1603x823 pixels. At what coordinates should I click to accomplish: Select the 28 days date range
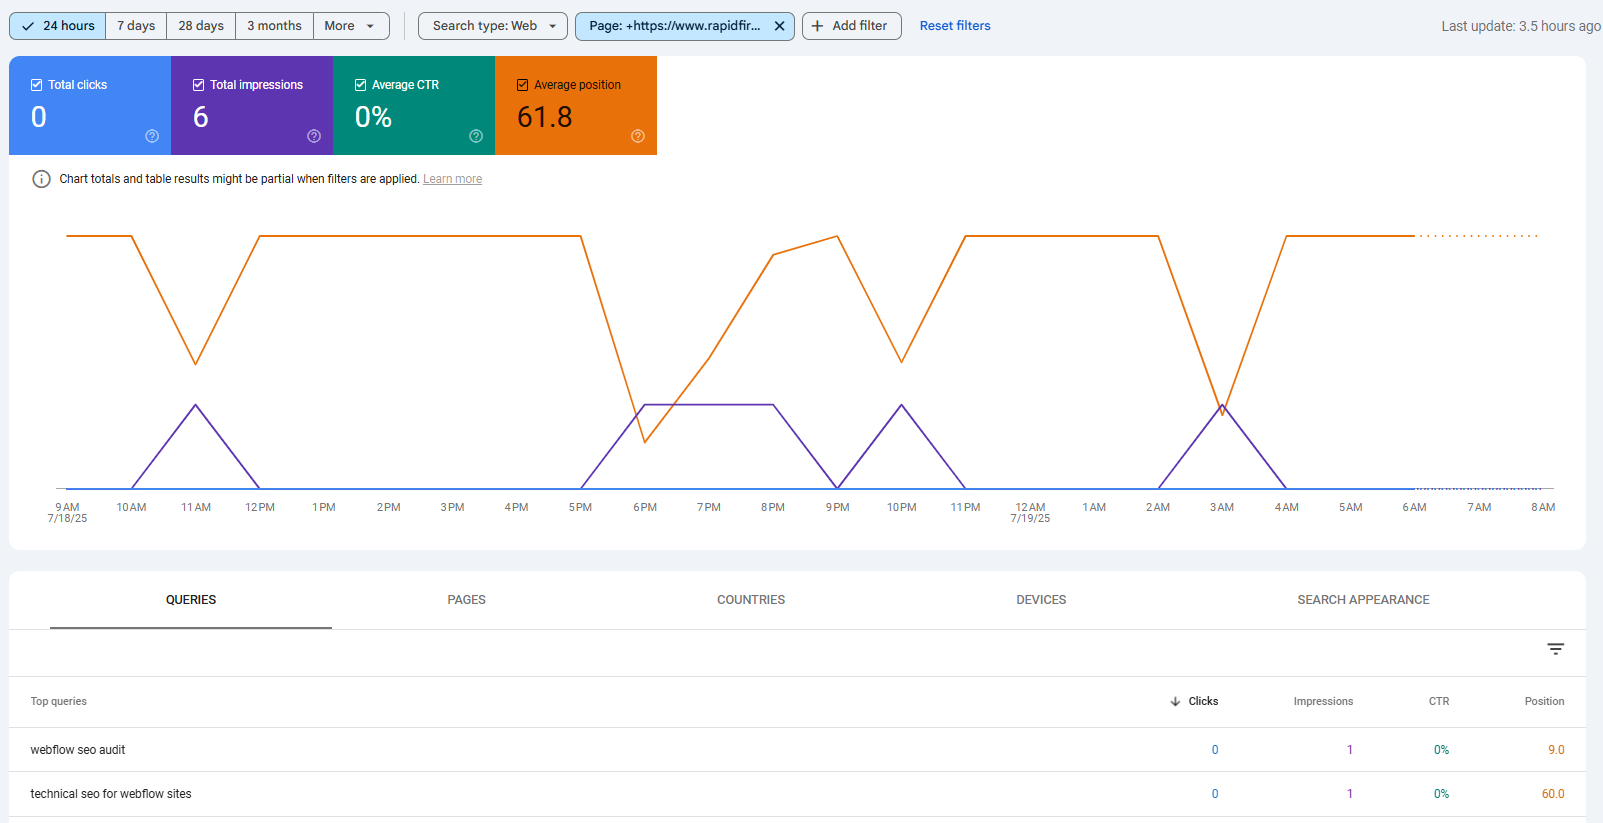[x=201, y=26]
